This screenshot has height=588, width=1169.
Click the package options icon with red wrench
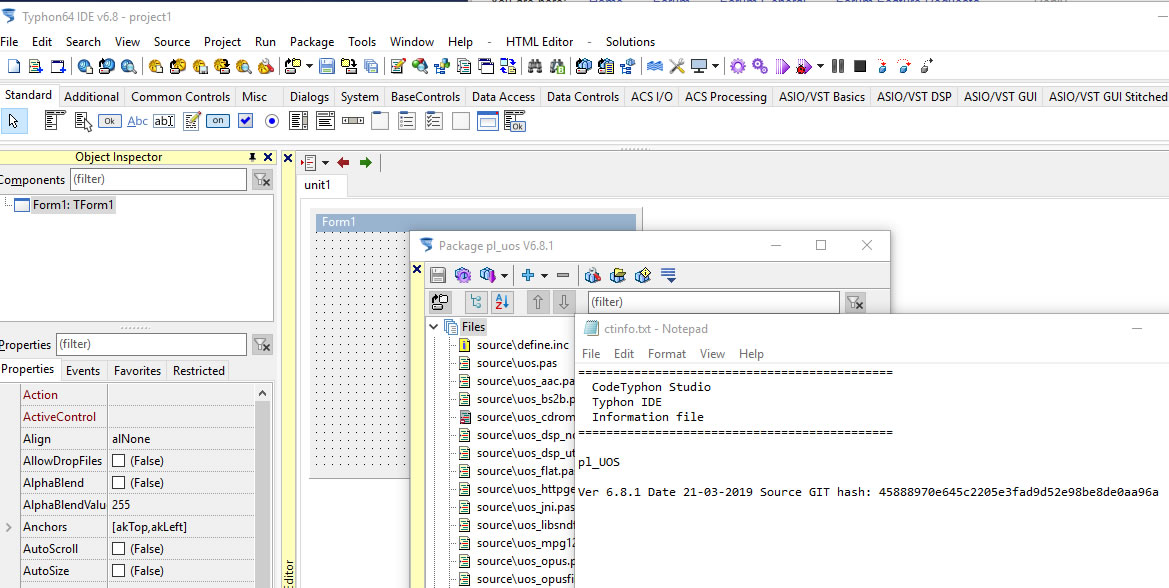tap(593, 275)
